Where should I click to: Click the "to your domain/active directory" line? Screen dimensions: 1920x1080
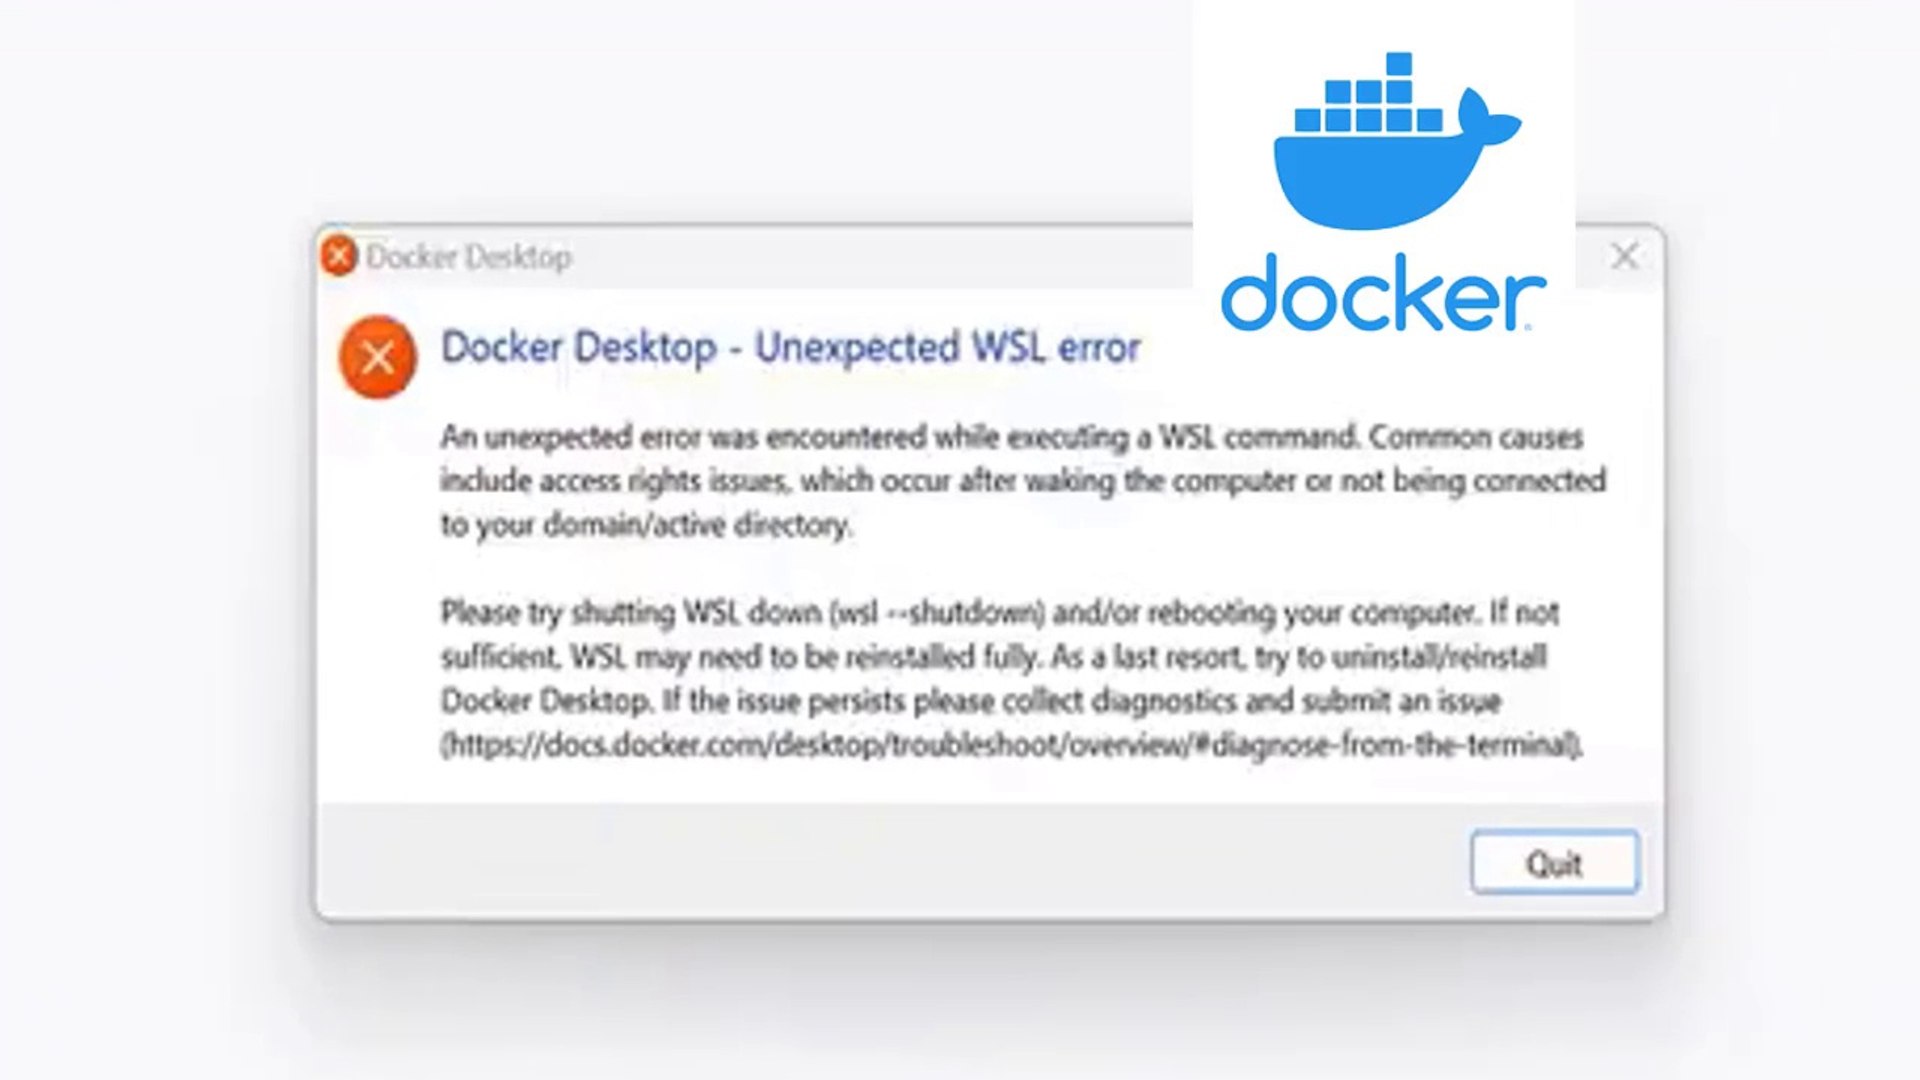[646, 525]
